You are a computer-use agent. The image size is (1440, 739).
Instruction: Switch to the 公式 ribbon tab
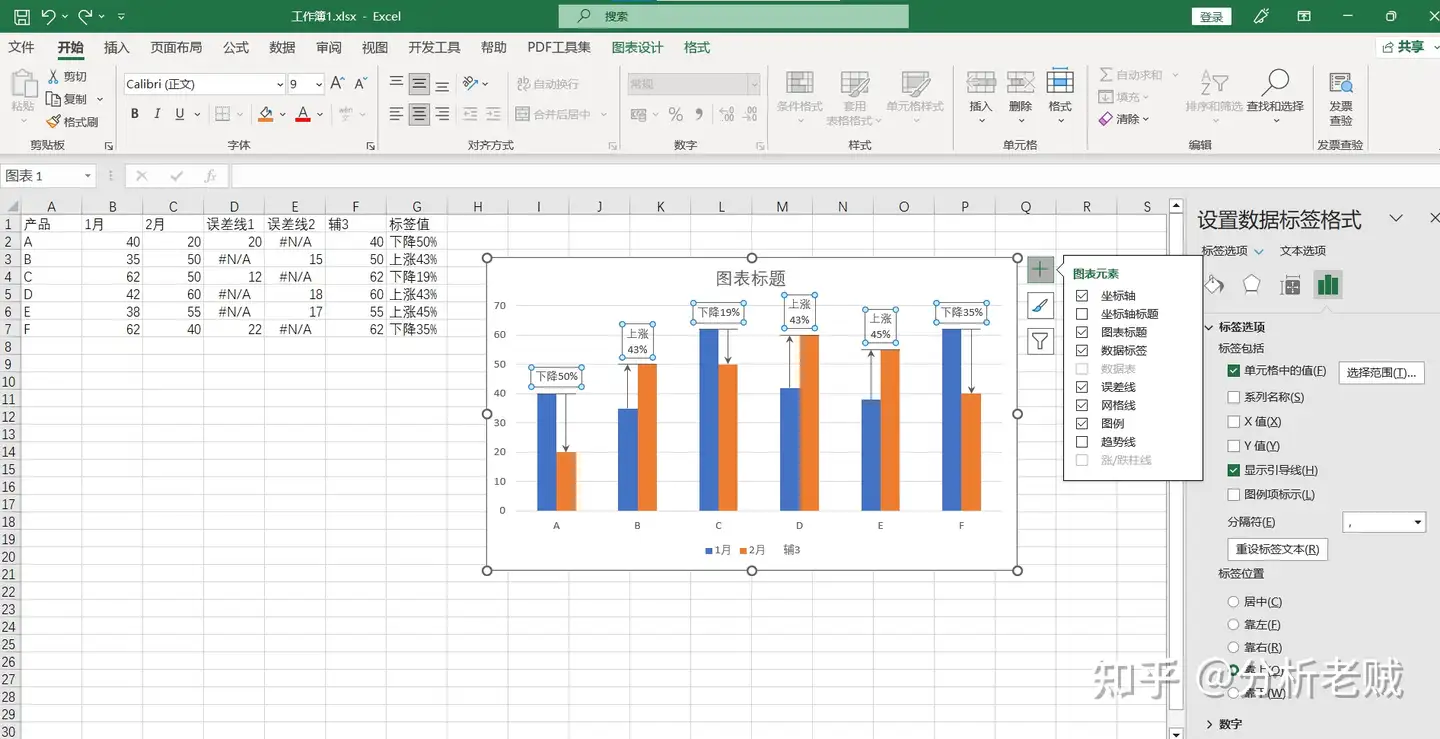click(x=236, y=47)
